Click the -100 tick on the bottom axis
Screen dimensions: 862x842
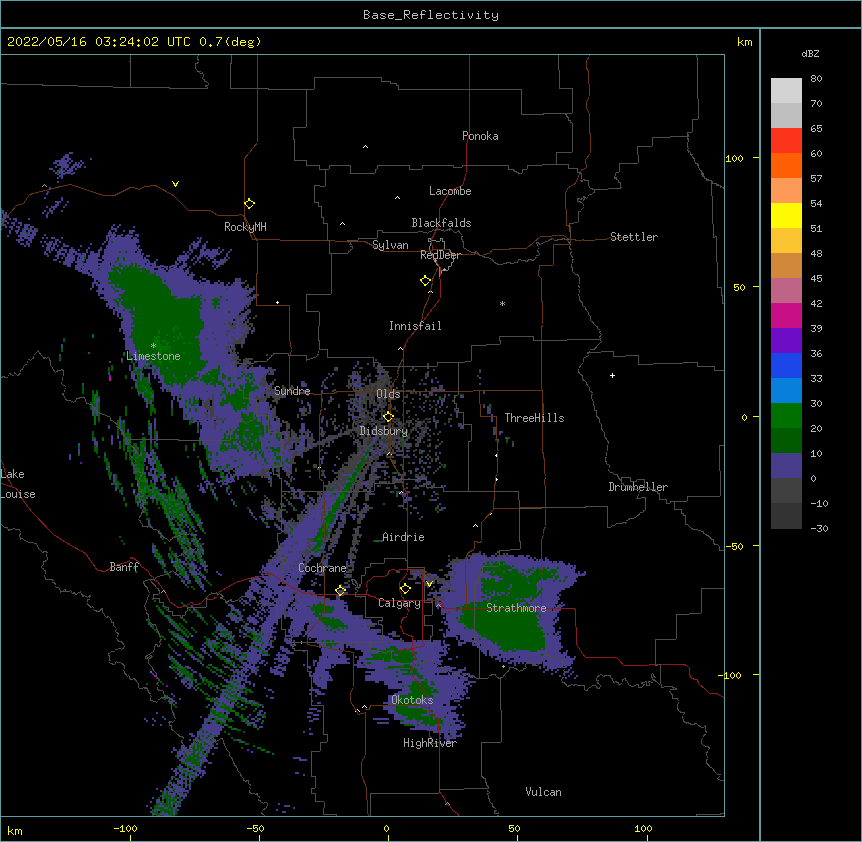tap(125, 828)
